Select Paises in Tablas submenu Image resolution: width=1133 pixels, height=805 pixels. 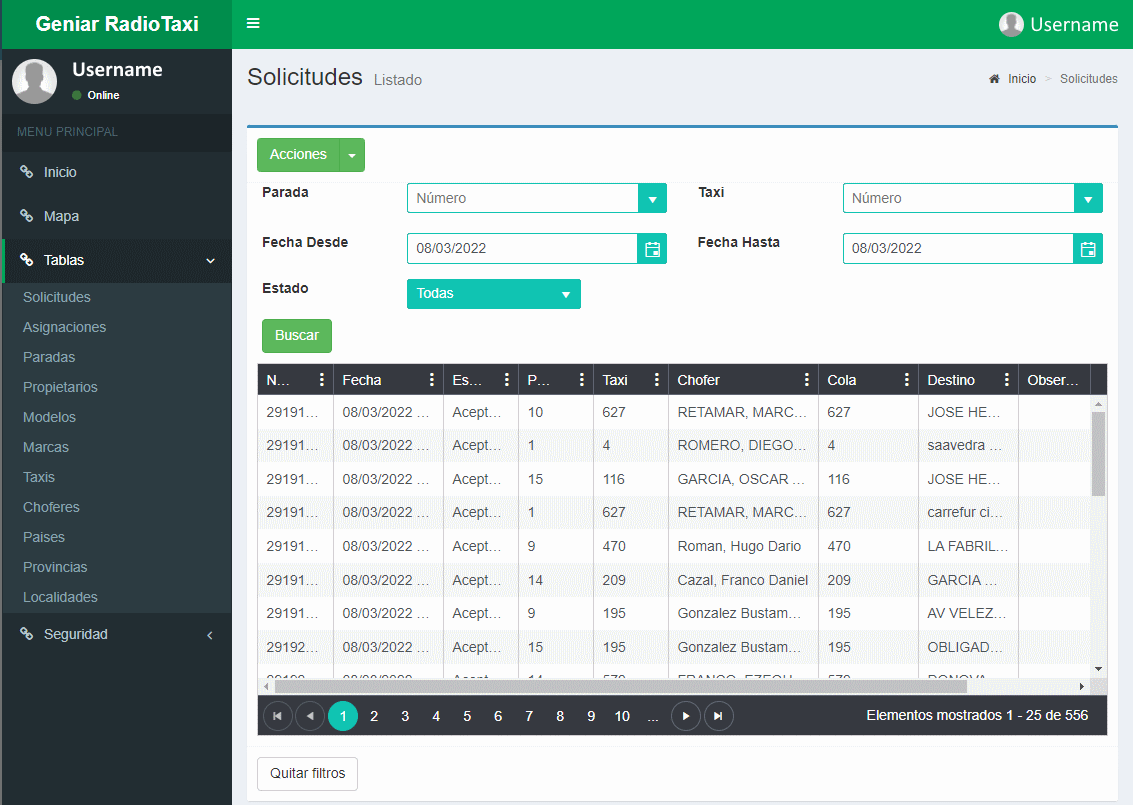point(43,537)
